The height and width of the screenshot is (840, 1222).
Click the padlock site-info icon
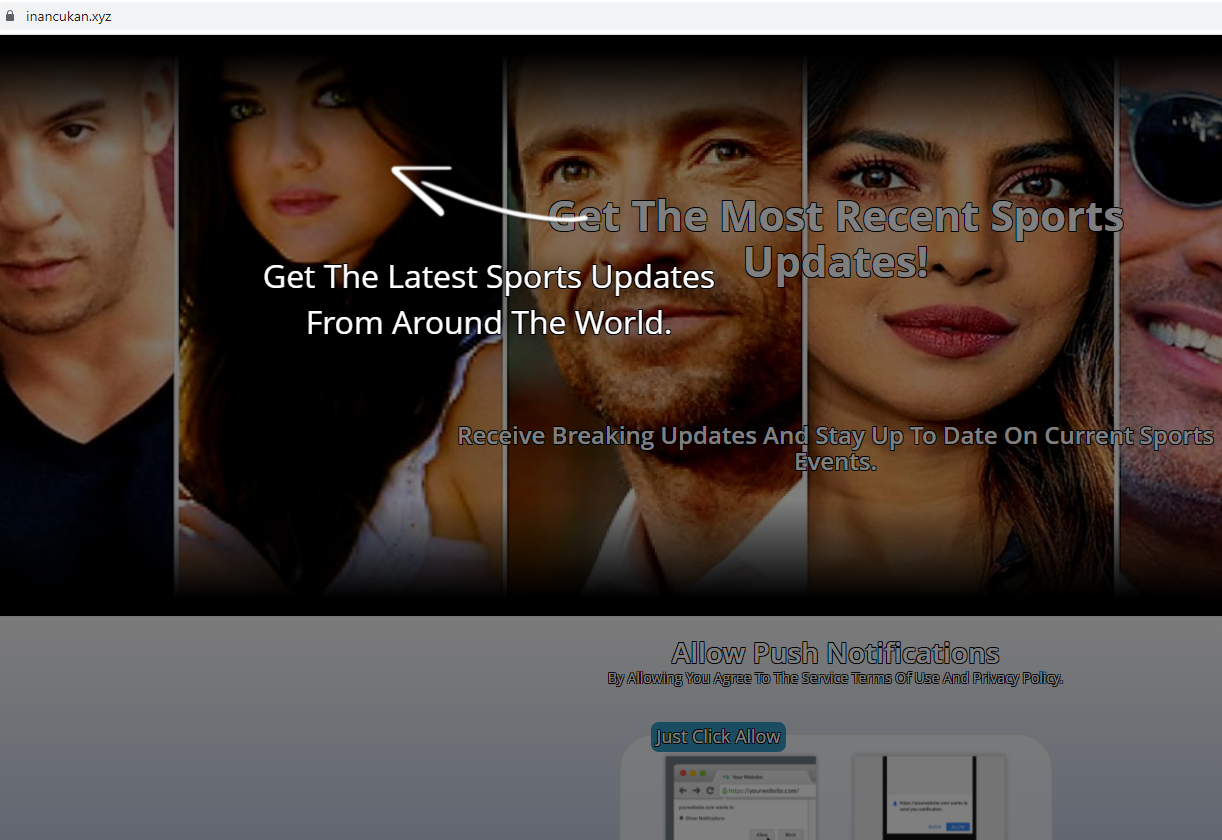tap(11, 16)
